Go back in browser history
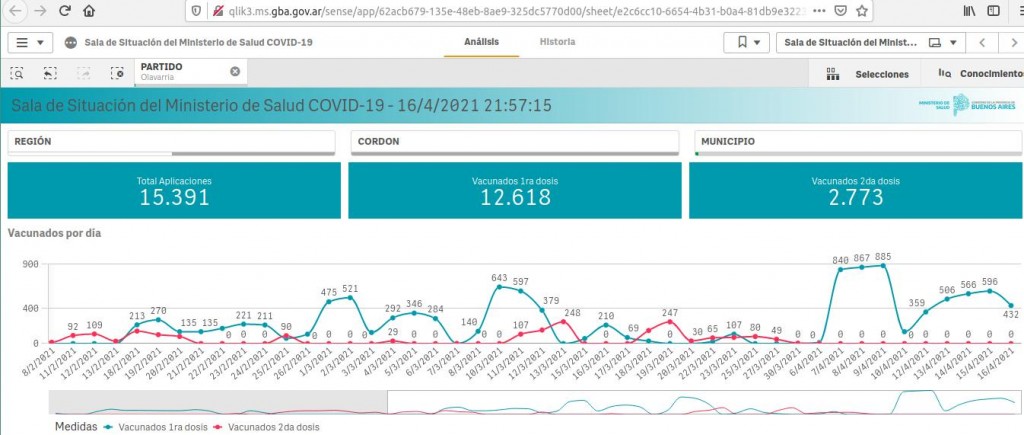The image size is (1024, 435). click(x=15, y=11)
